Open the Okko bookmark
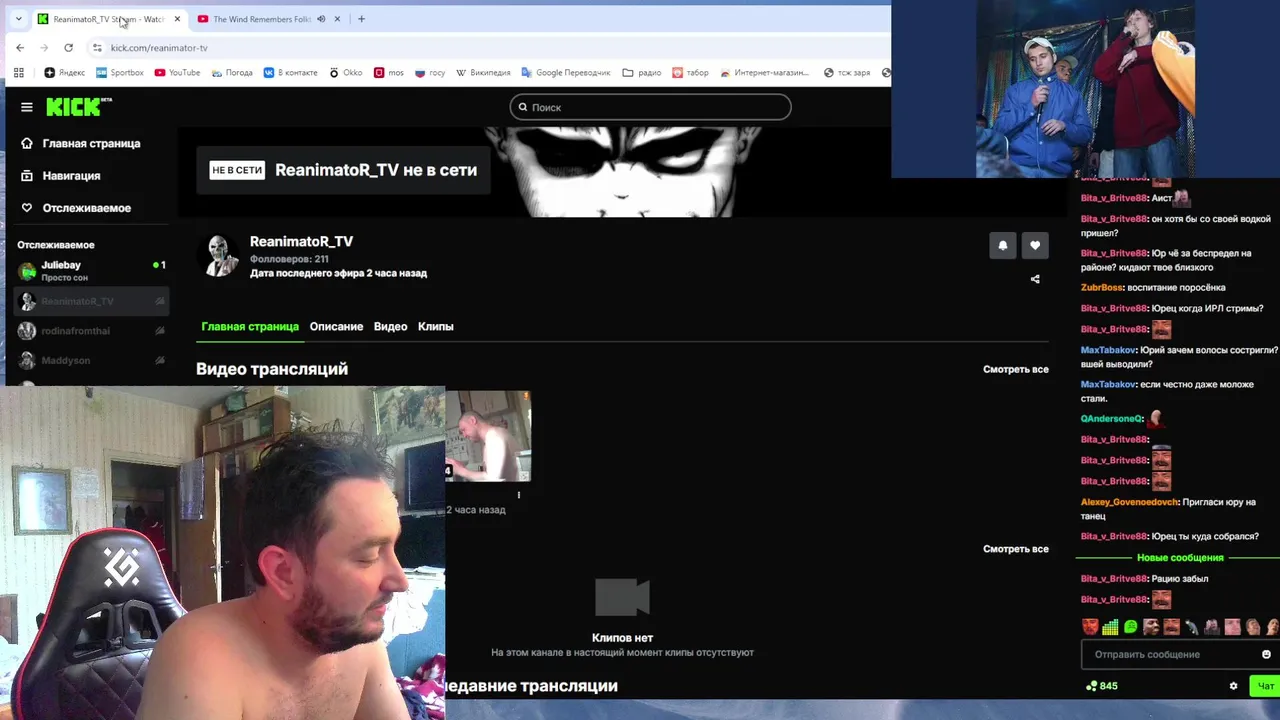 tap(346, 73)
